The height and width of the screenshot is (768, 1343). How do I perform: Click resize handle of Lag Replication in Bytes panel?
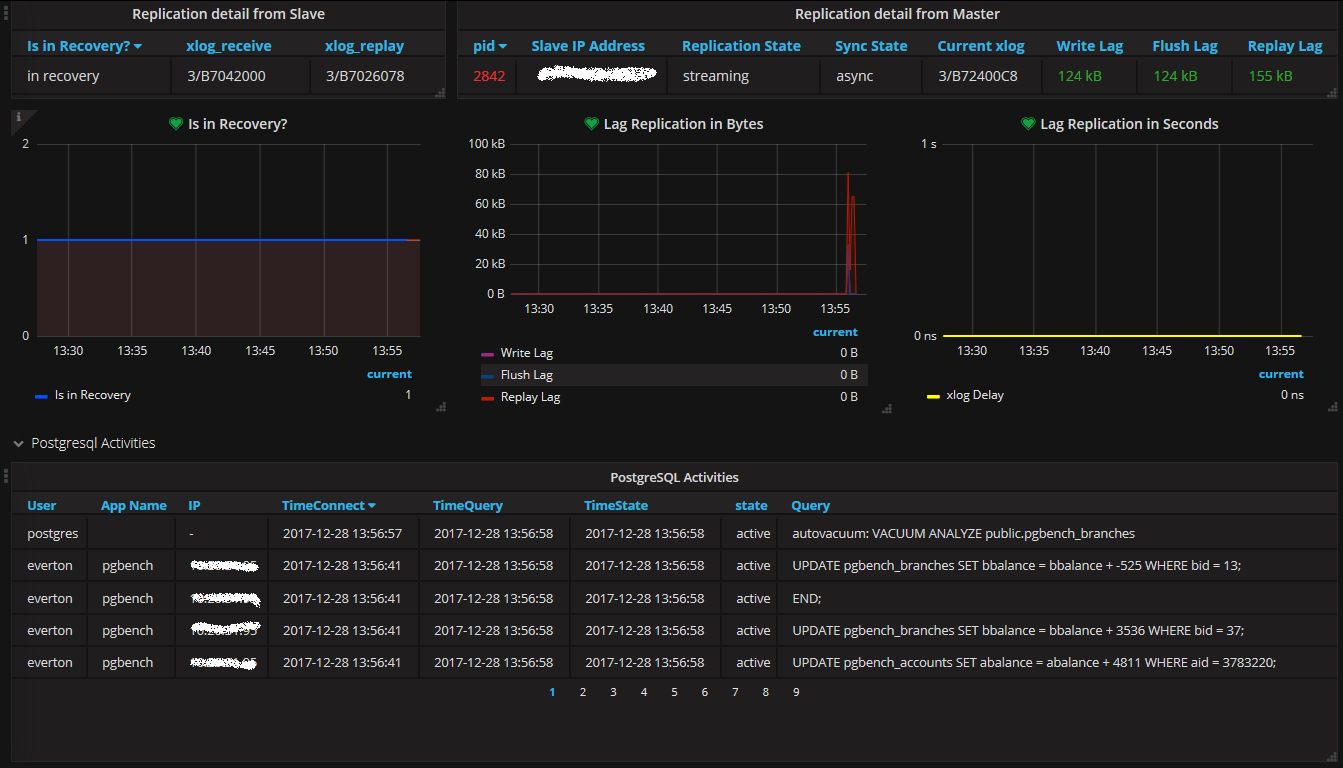(x=886, y=408)
